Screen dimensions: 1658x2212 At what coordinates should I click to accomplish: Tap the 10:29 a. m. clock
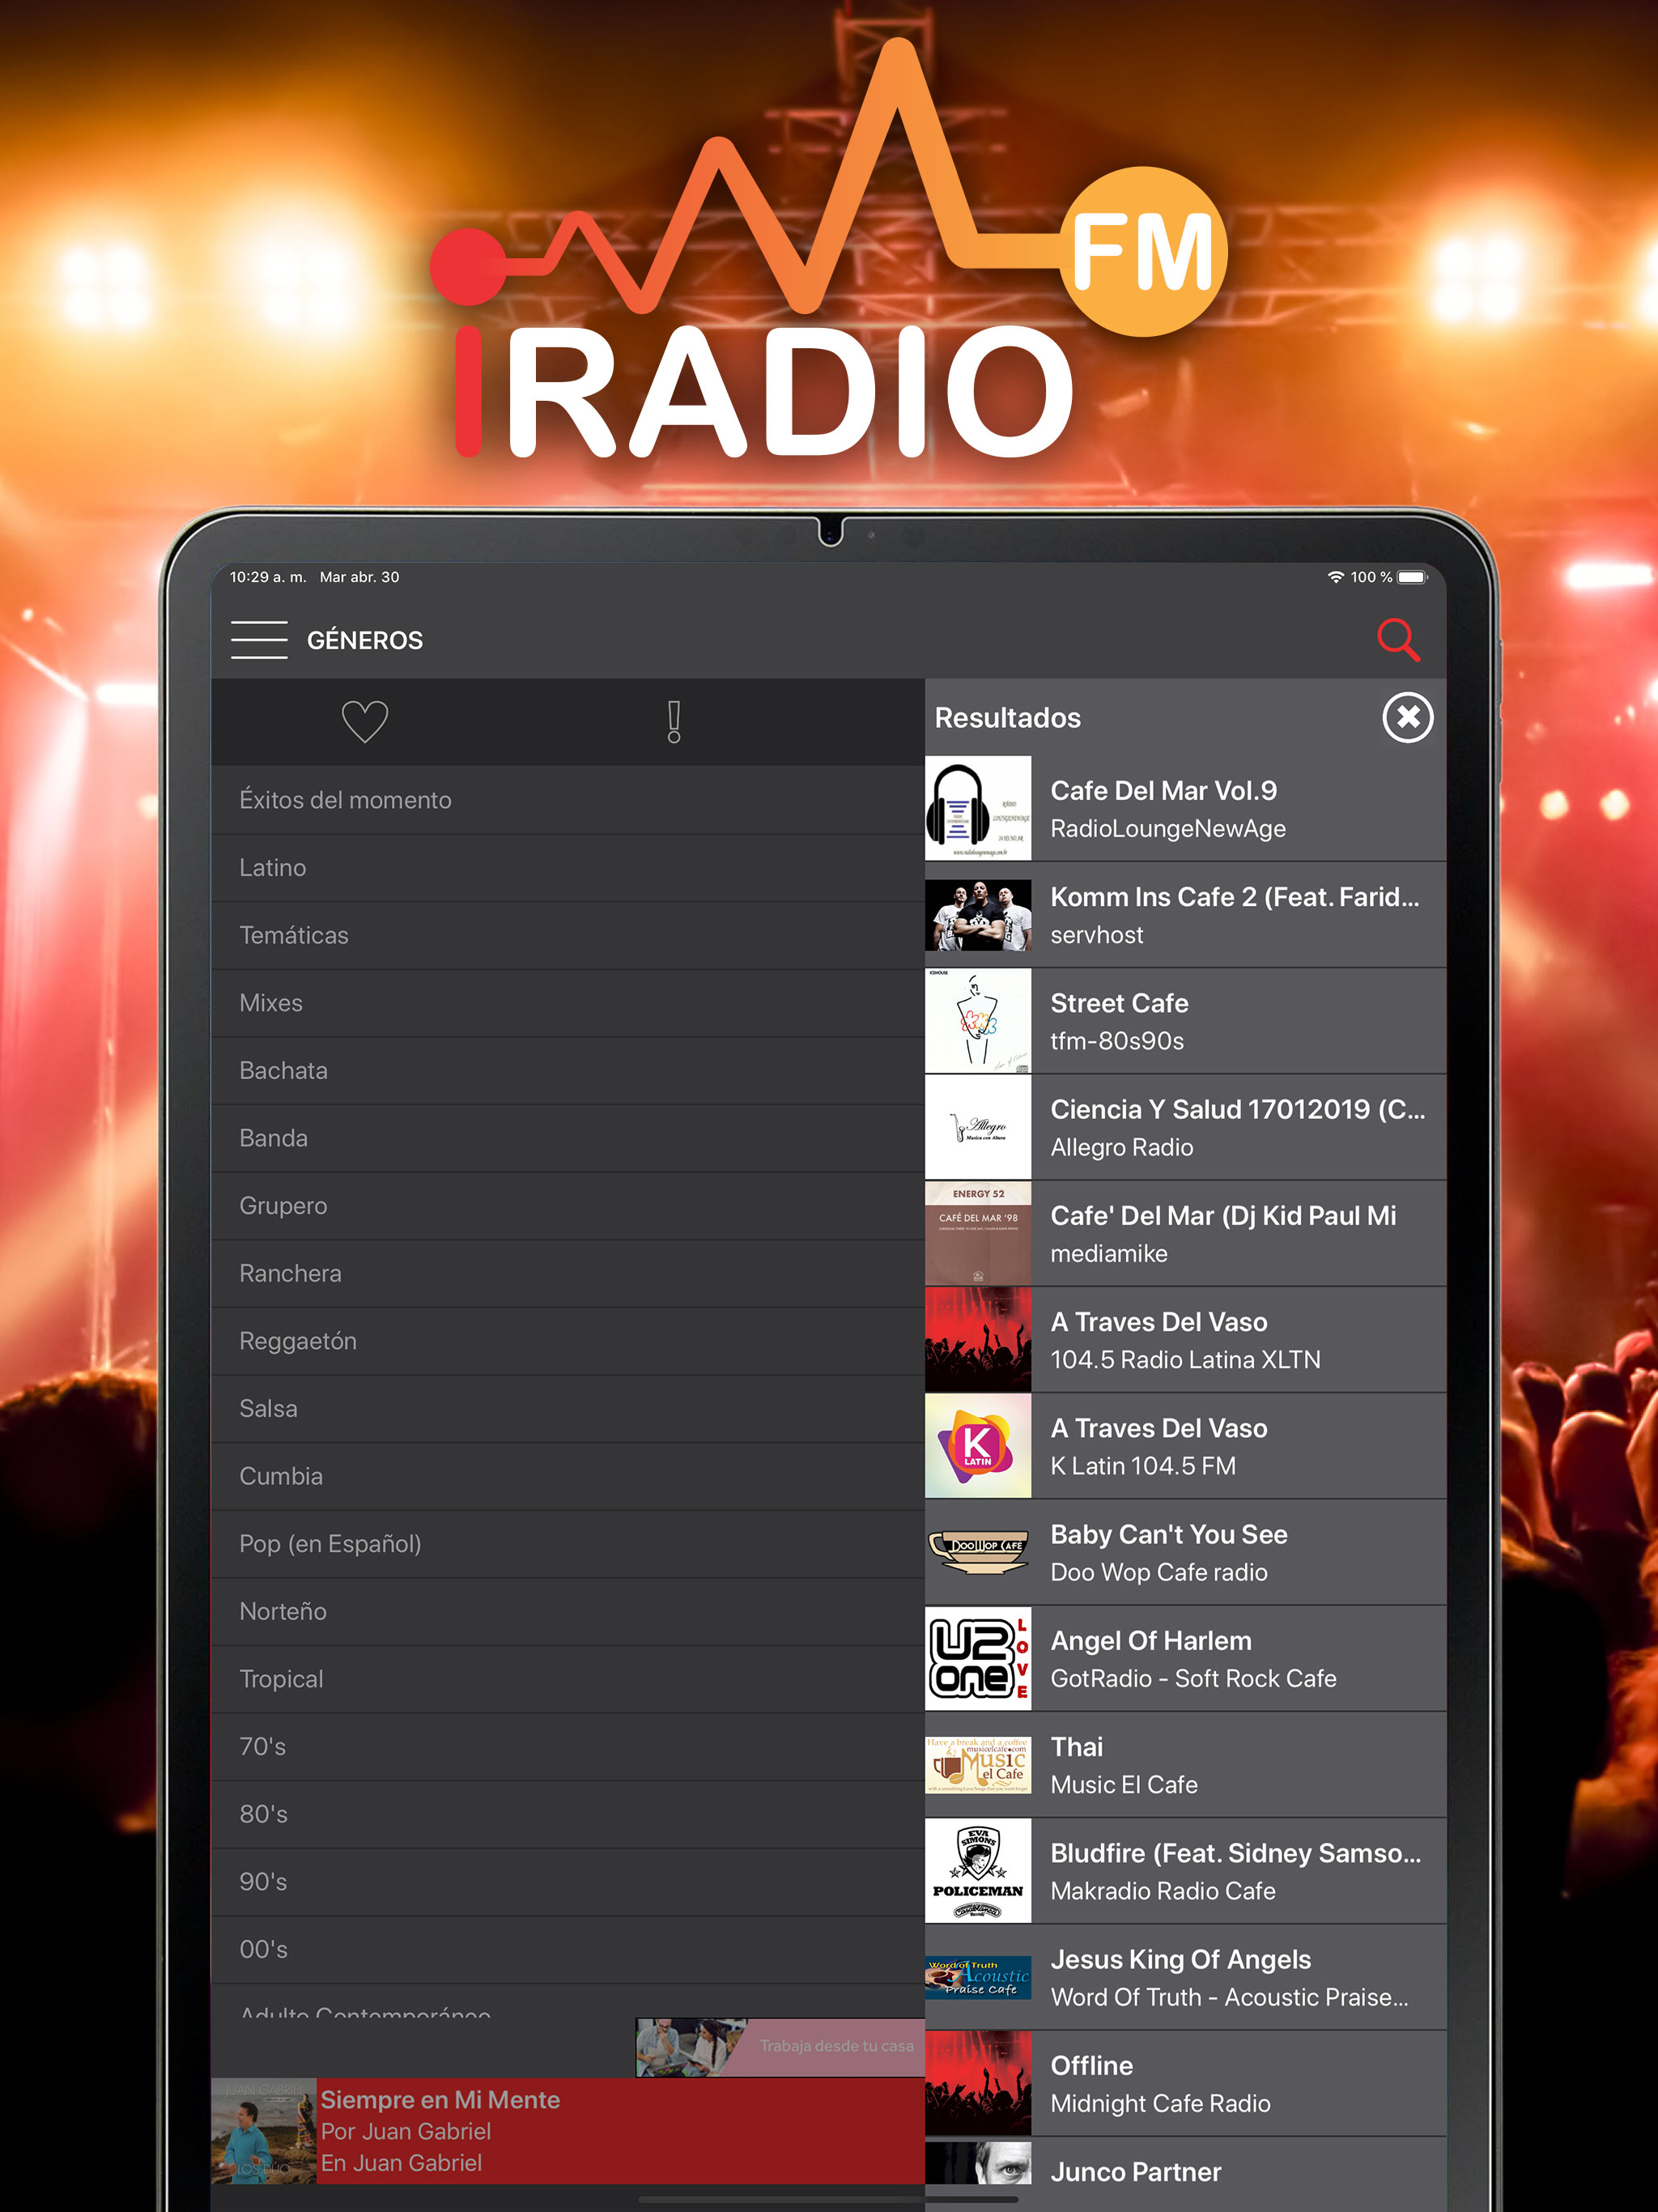pyautogui.click(x=268, y=577)
